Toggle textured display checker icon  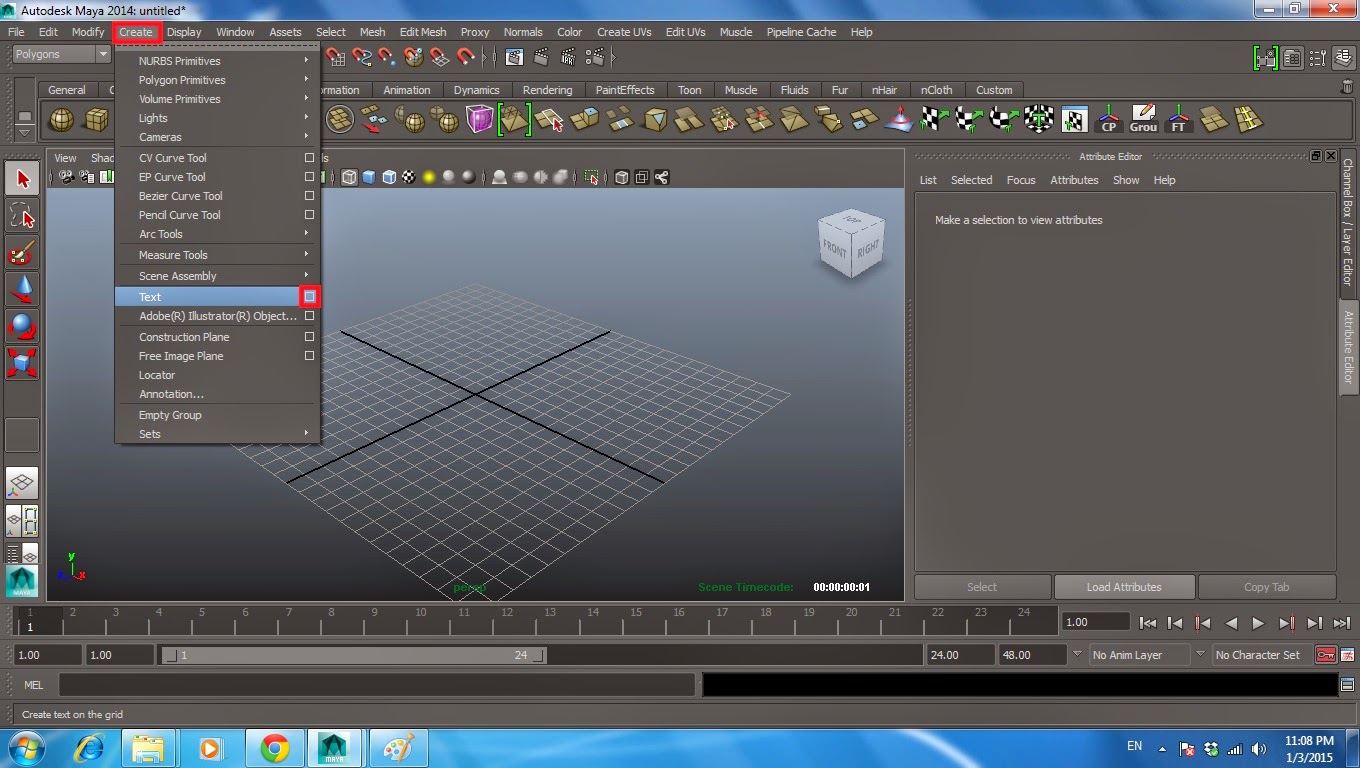pyautogui.click(x=409, y=177)
